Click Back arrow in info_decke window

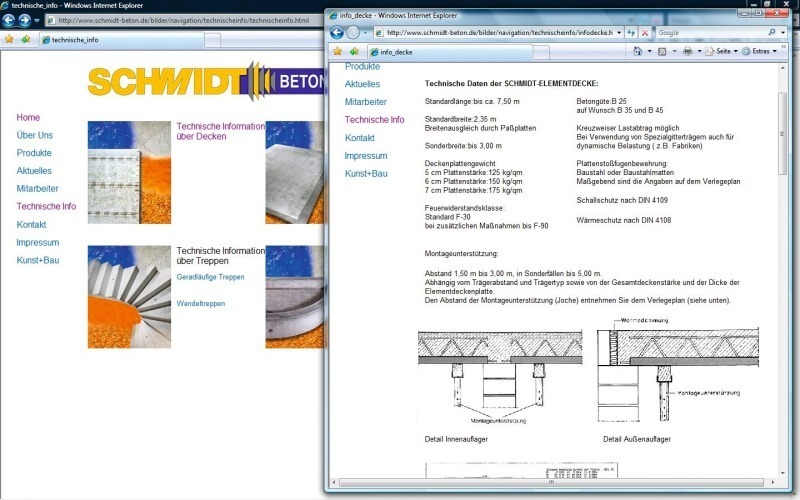337,33
